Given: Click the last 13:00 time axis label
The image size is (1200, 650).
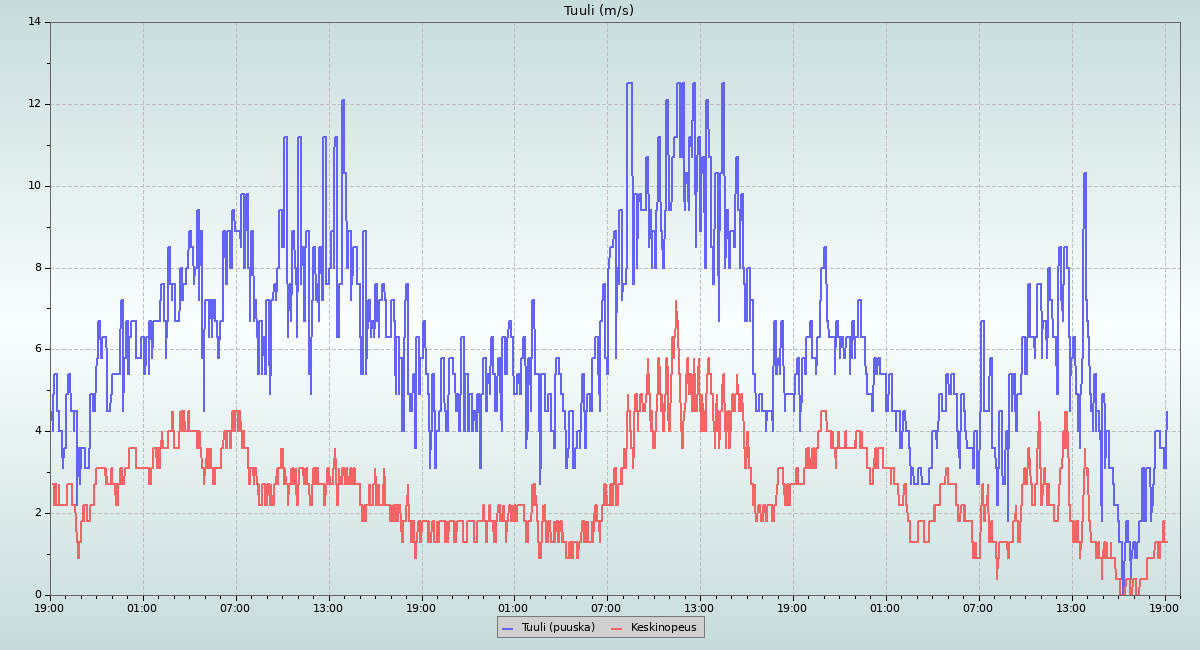Looking at the screenshot, I should coord(1071,607).
